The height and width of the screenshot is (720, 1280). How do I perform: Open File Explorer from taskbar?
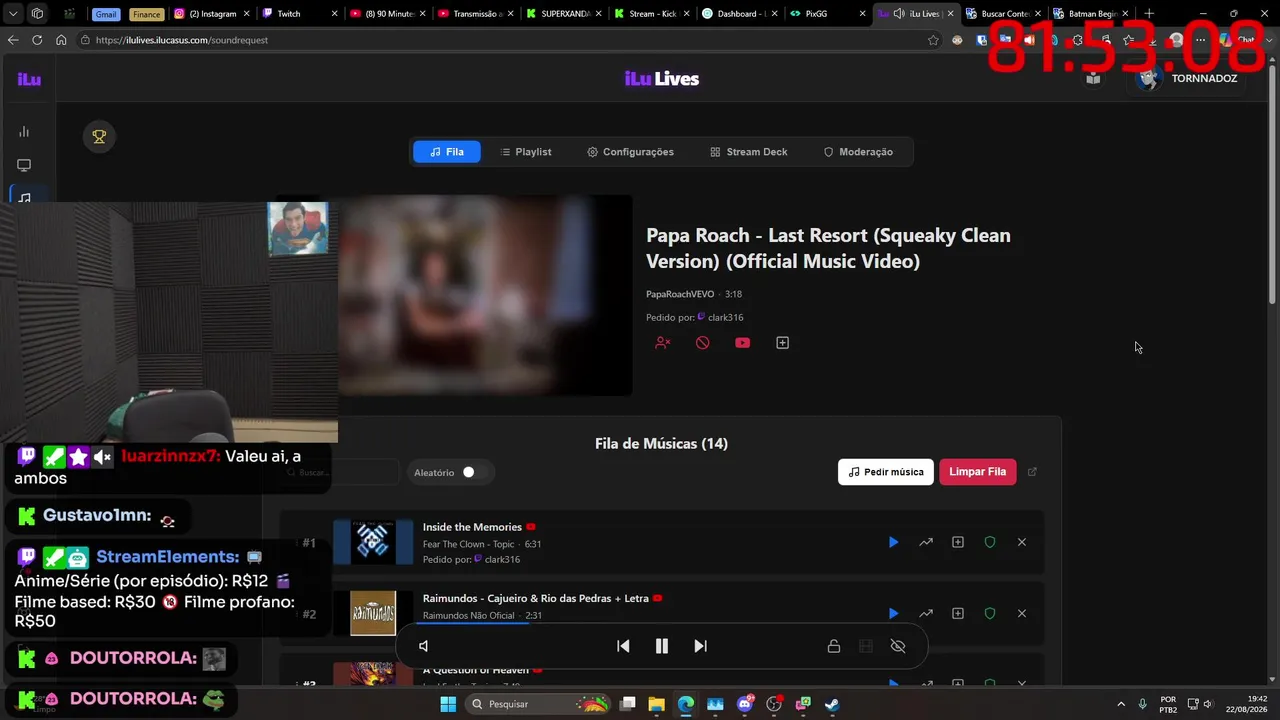click(656, 704)
